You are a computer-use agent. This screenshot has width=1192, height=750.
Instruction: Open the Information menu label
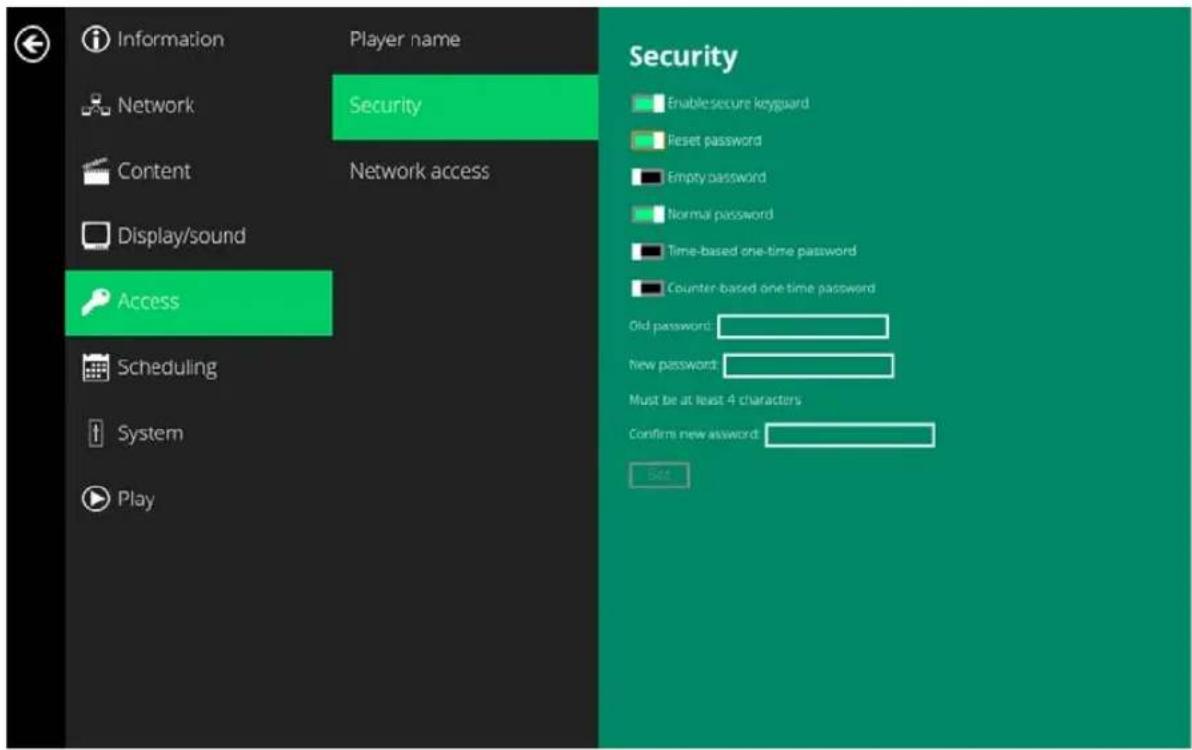170,39
